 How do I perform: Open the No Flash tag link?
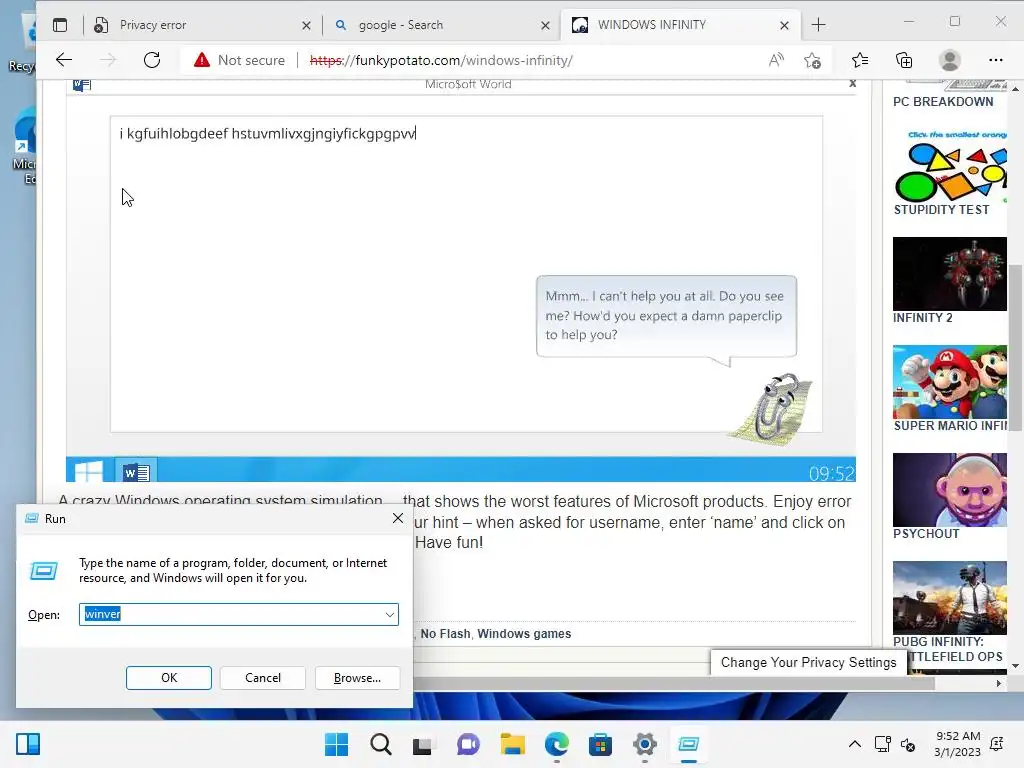pos(445,633)
